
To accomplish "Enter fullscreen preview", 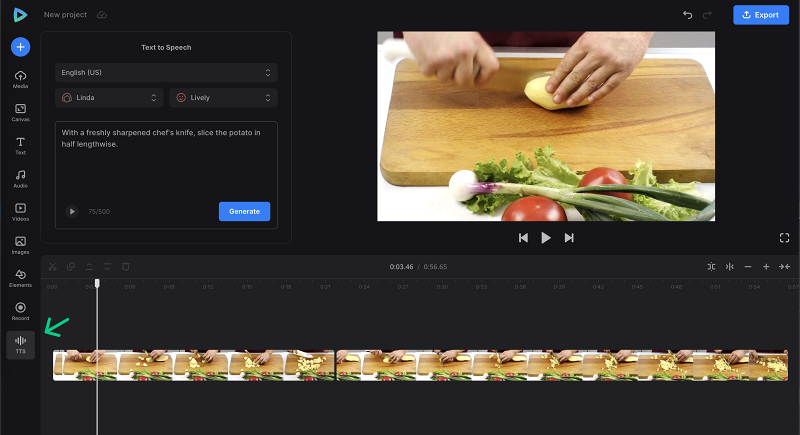I will click(x=784, y=238).
